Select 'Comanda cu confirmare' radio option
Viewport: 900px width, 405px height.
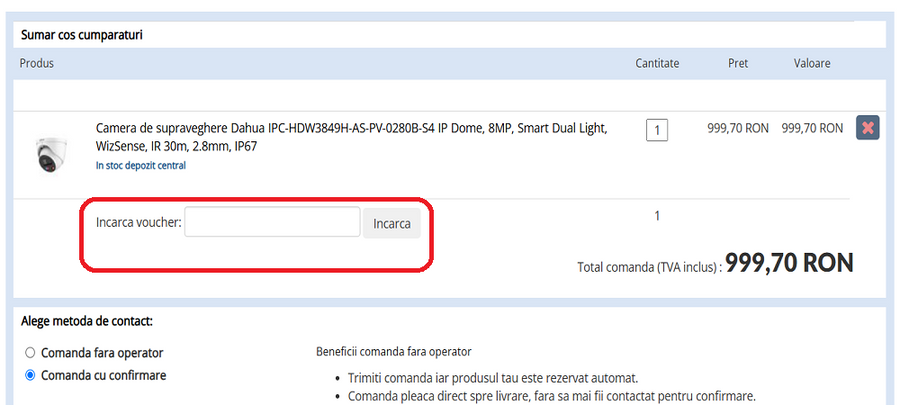click(x=29, y=376)
